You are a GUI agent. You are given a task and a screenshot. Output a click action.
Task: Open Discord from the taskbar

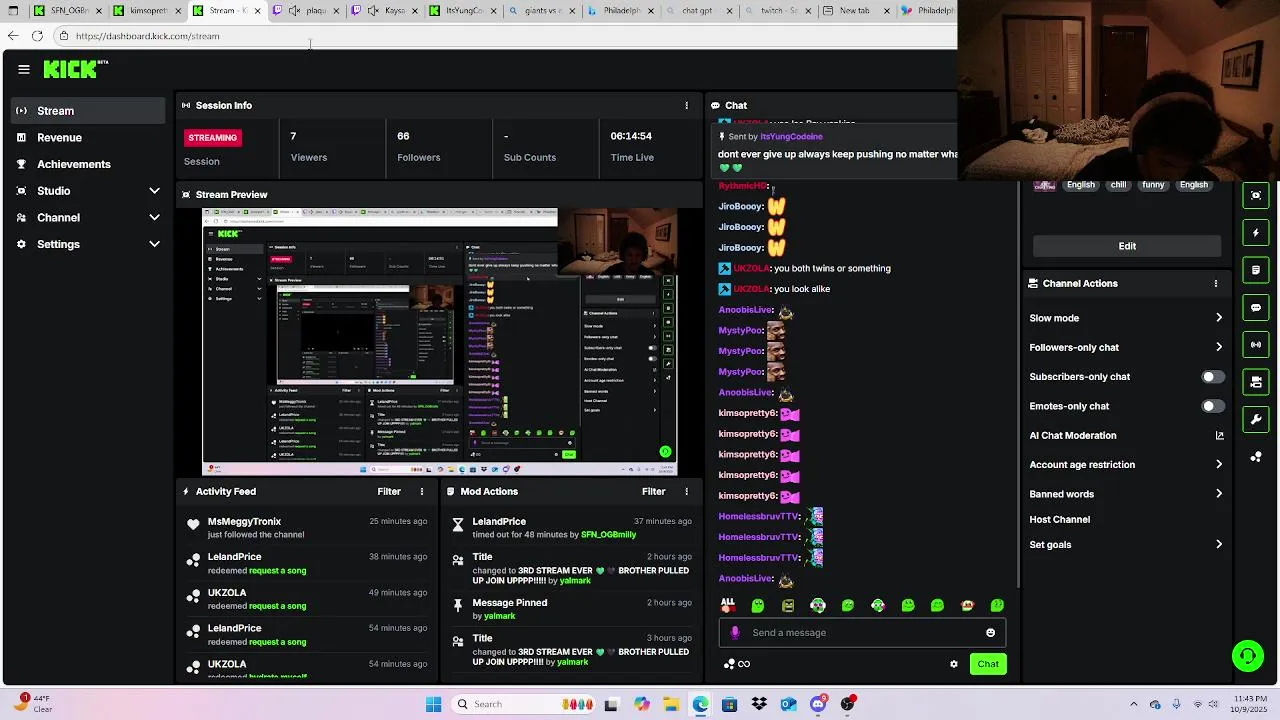click(818, 704)
